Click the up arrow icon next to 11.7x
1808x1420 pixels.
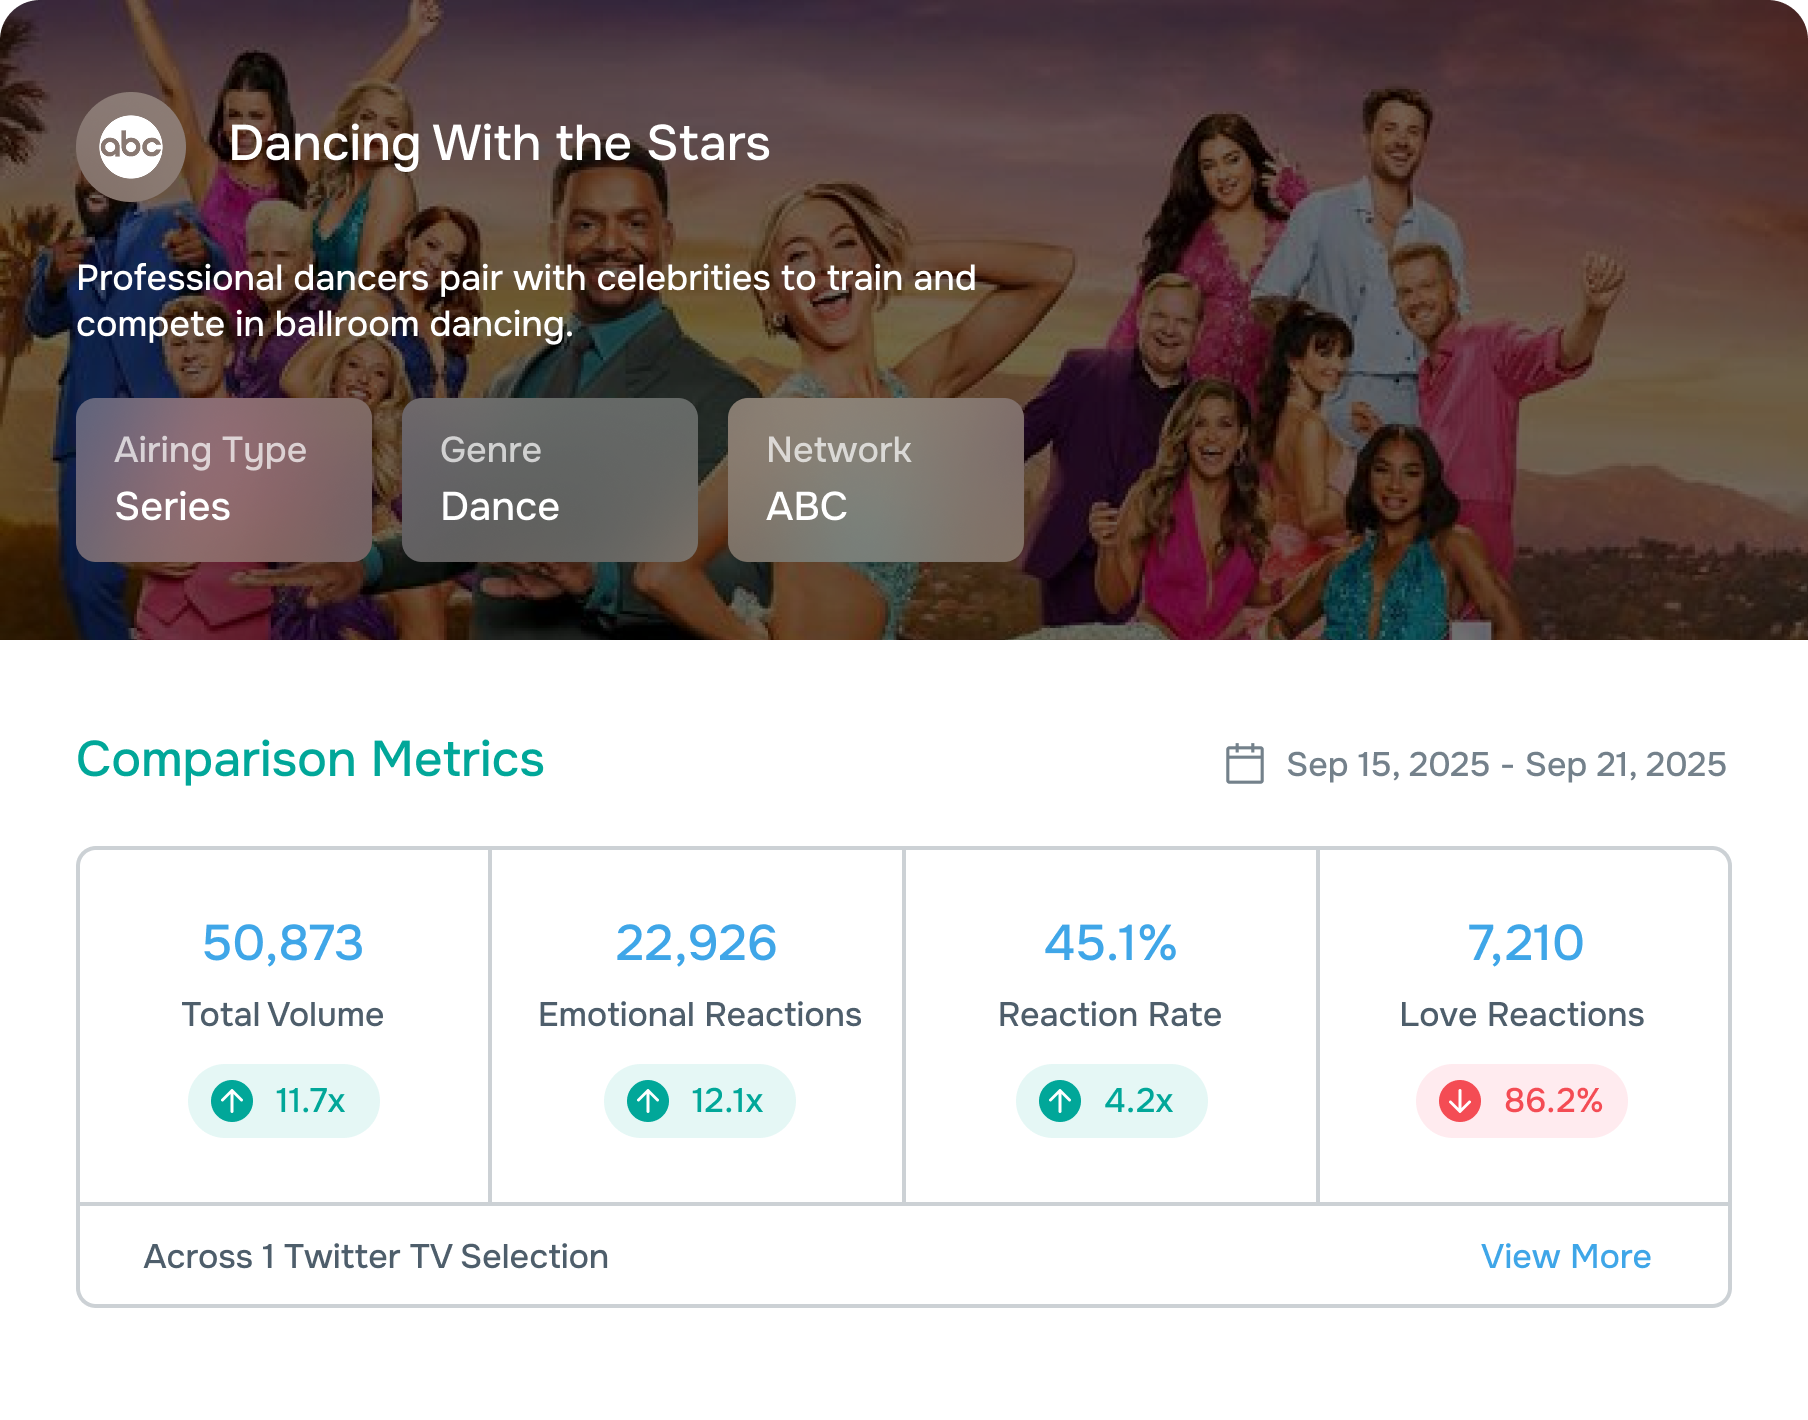[232, 1101]
